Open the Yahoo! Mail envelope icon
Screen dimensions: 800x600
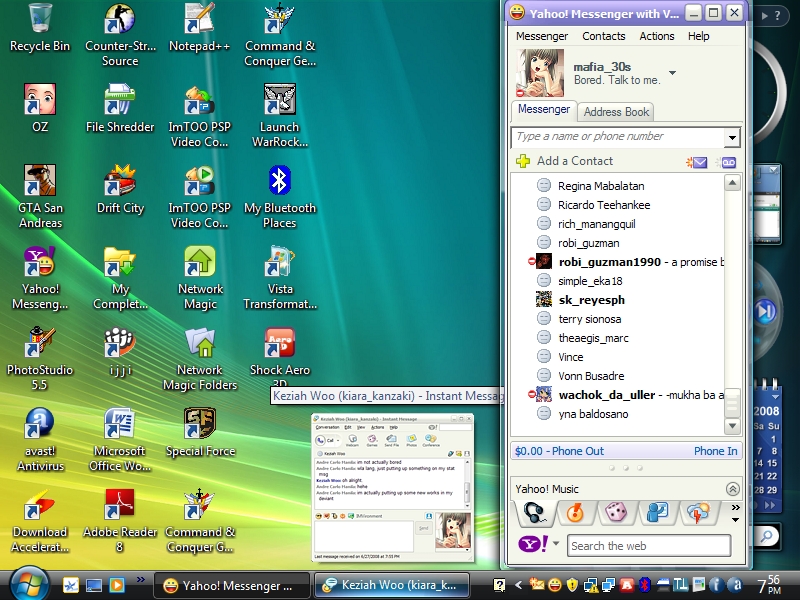coord(697,162)
